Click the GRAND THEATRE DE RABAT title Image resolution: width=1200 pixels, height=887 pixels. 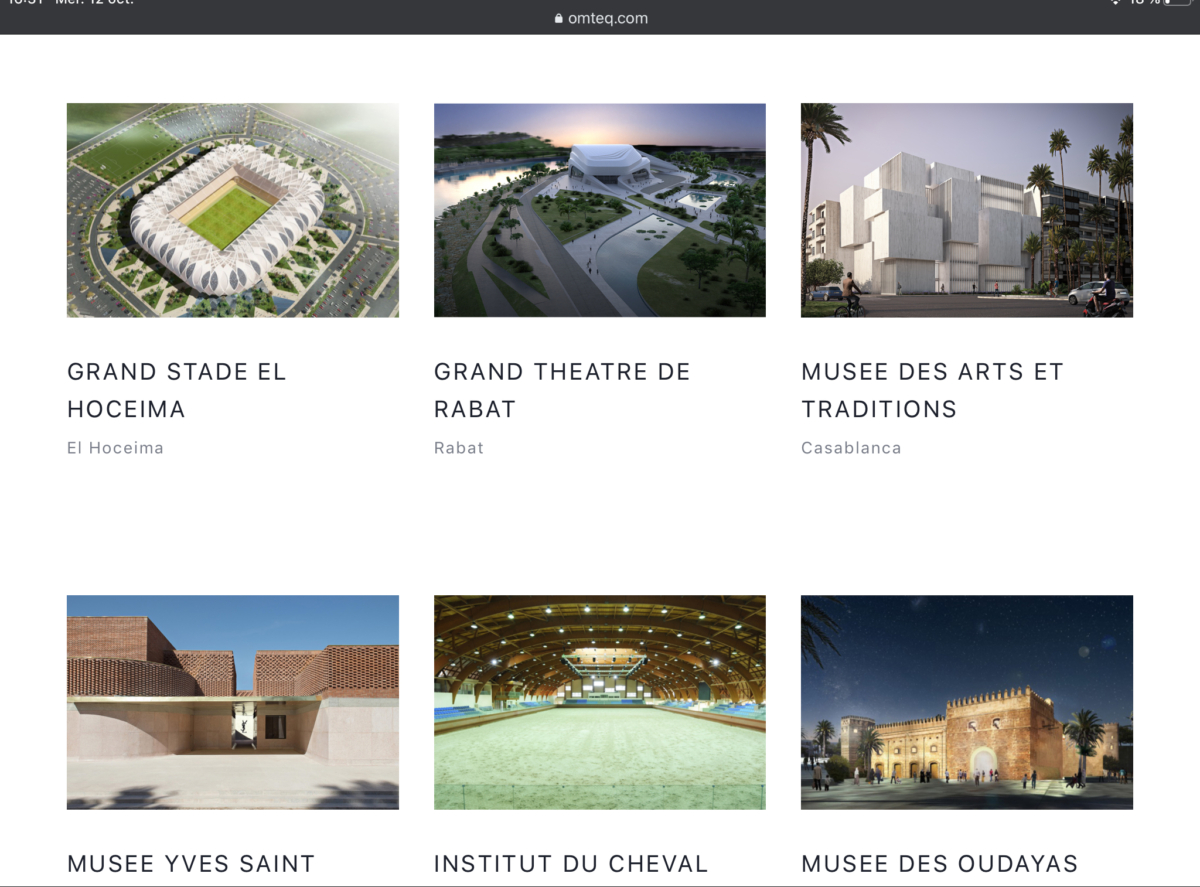[x=562, y=390]
